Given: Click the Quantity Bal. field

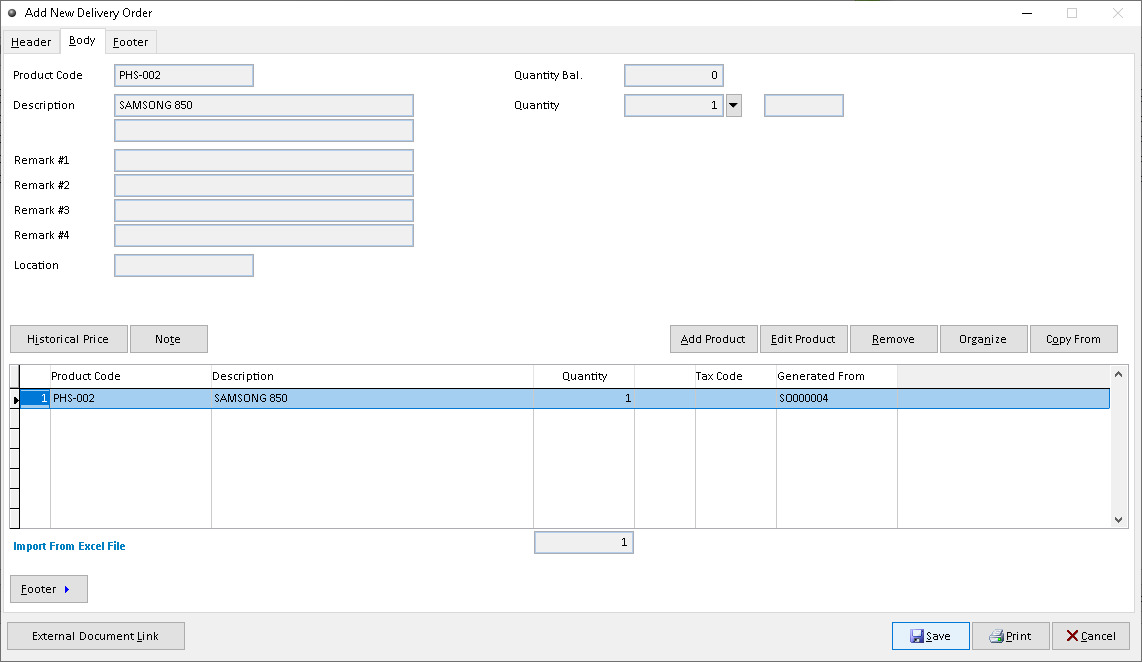Looking at the screenshot, I should coord(674,75).
